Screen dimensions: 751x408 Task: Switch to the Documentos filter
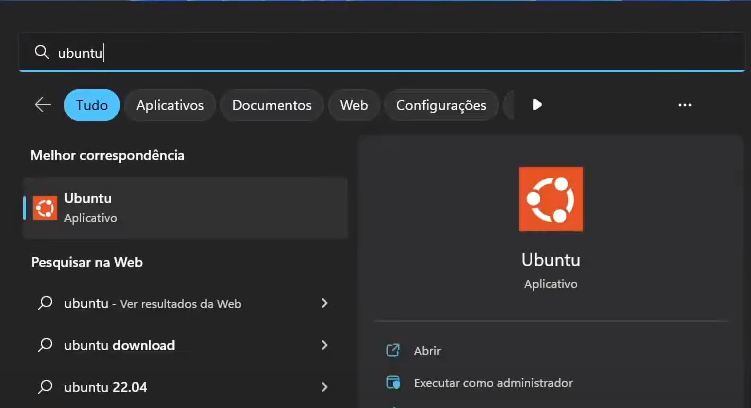point(272,105)
